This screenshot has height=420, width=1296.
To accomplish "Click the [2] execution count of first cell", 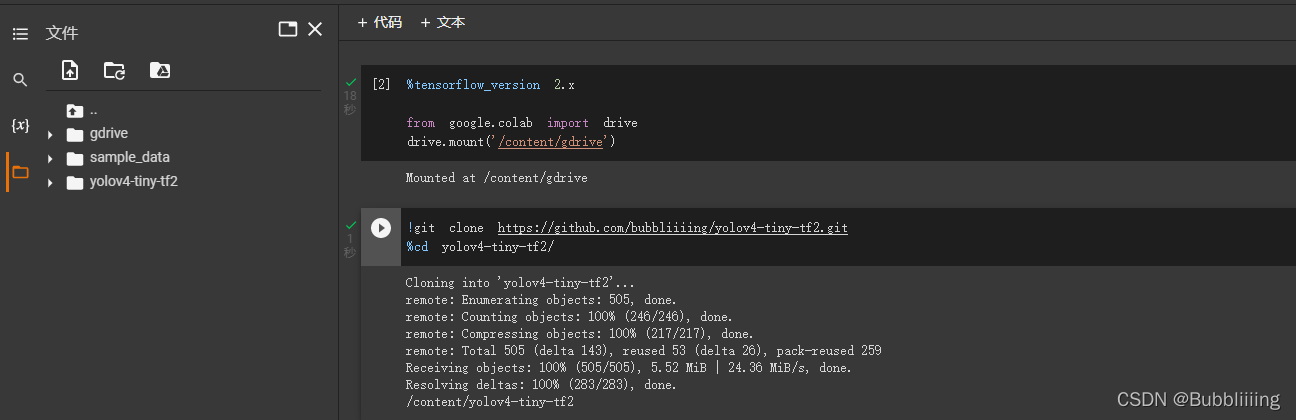I will click(381, 85).
